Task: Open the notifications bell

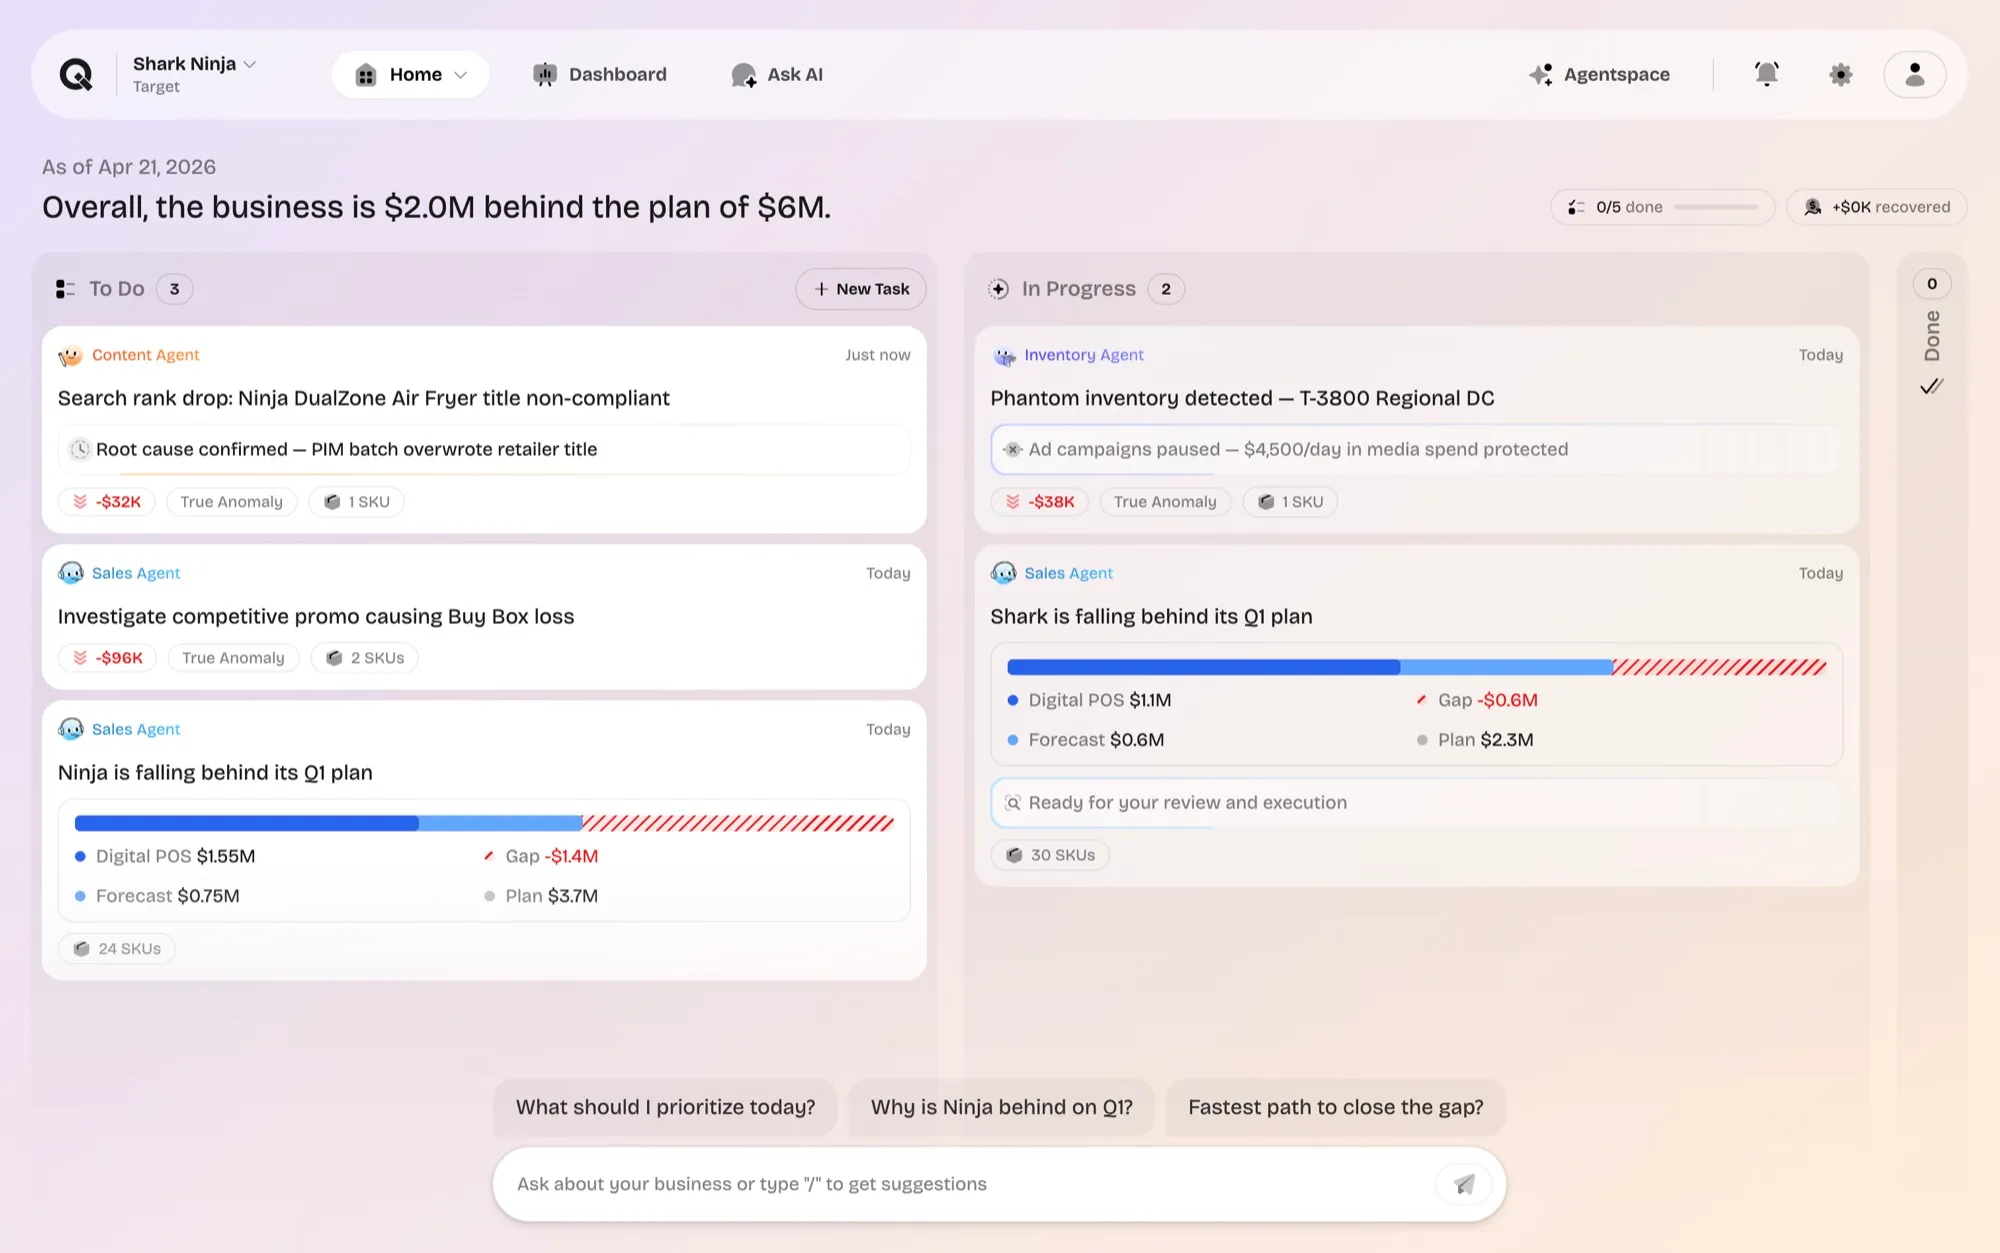Action: click(1767, 74)
